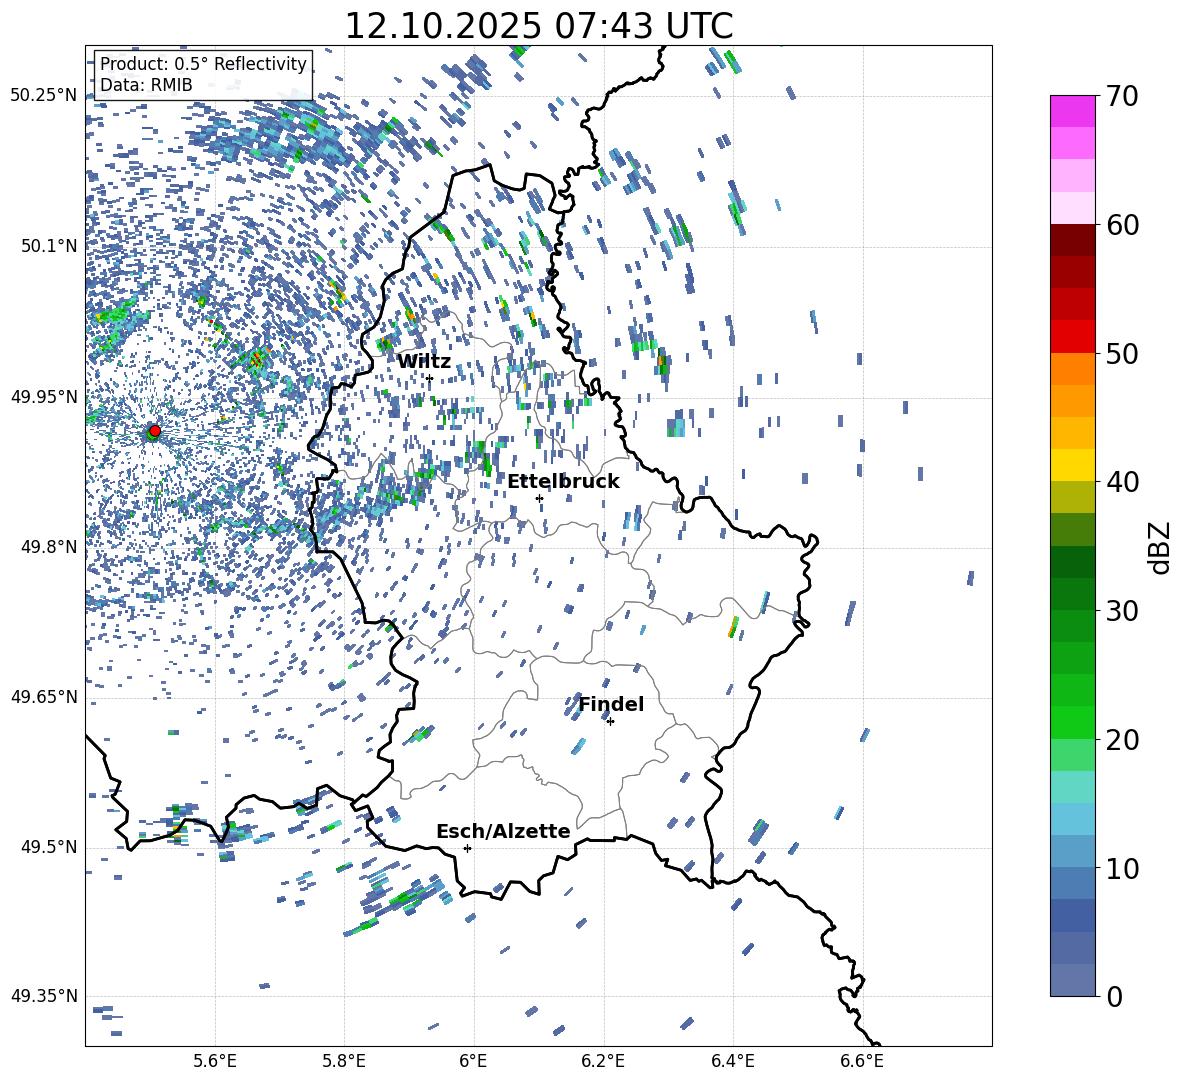Click the Product 0.5° Reflectivity info box
Screen dimensions: 1184x1081
pos(203,74)
